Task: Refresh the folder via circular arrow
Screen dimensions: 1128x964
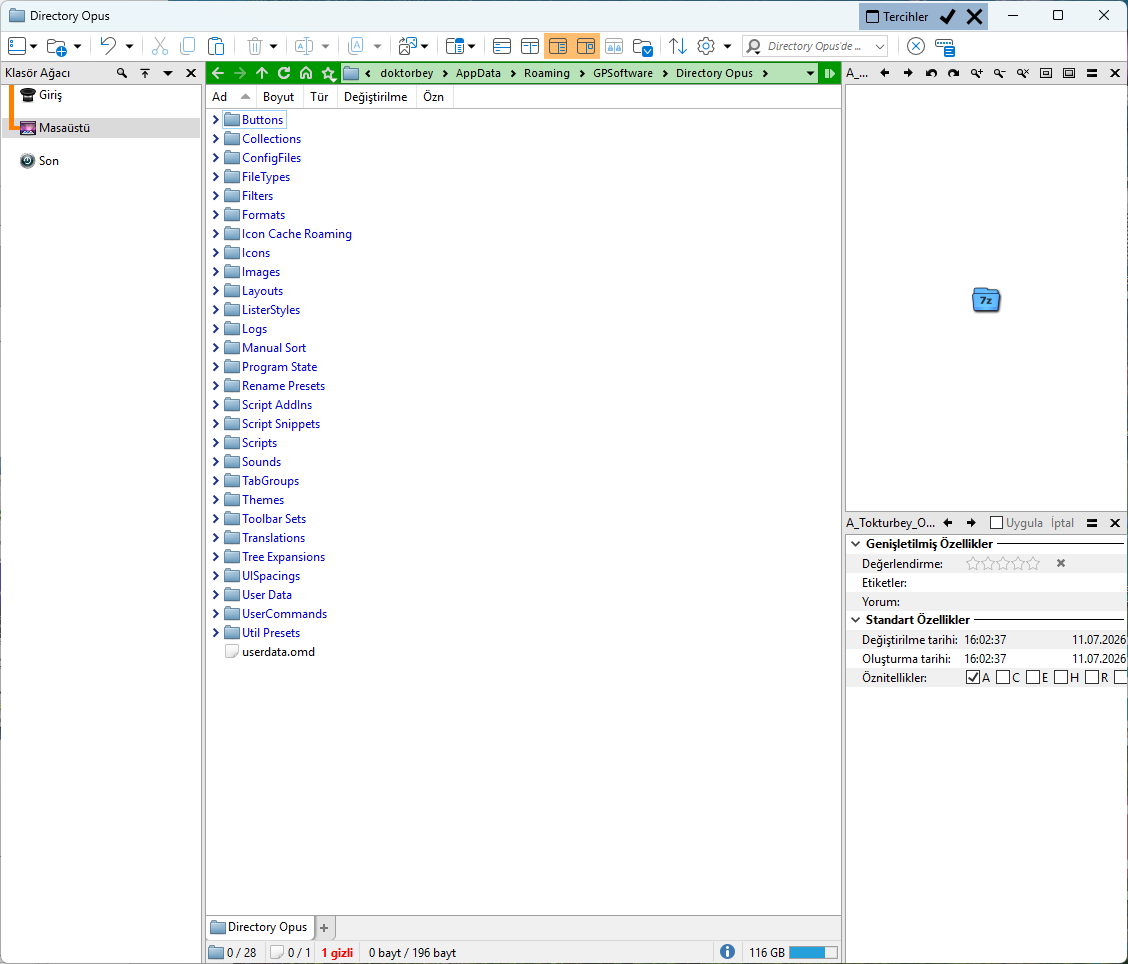Action: (284, 73)
